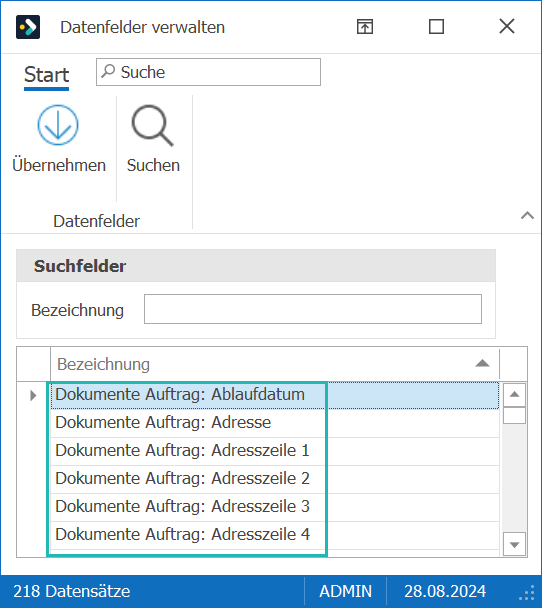
Task: Collapse the ribbon with the chevron
Action: click(527, 215)
